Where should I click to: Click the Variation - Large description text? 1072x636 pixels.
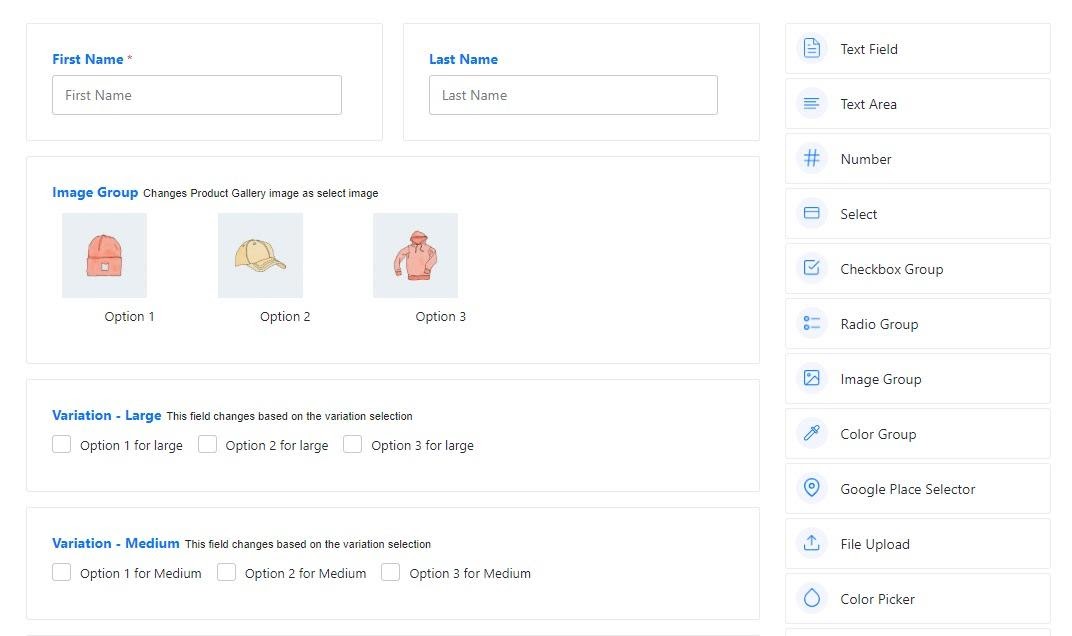[289, 416]
